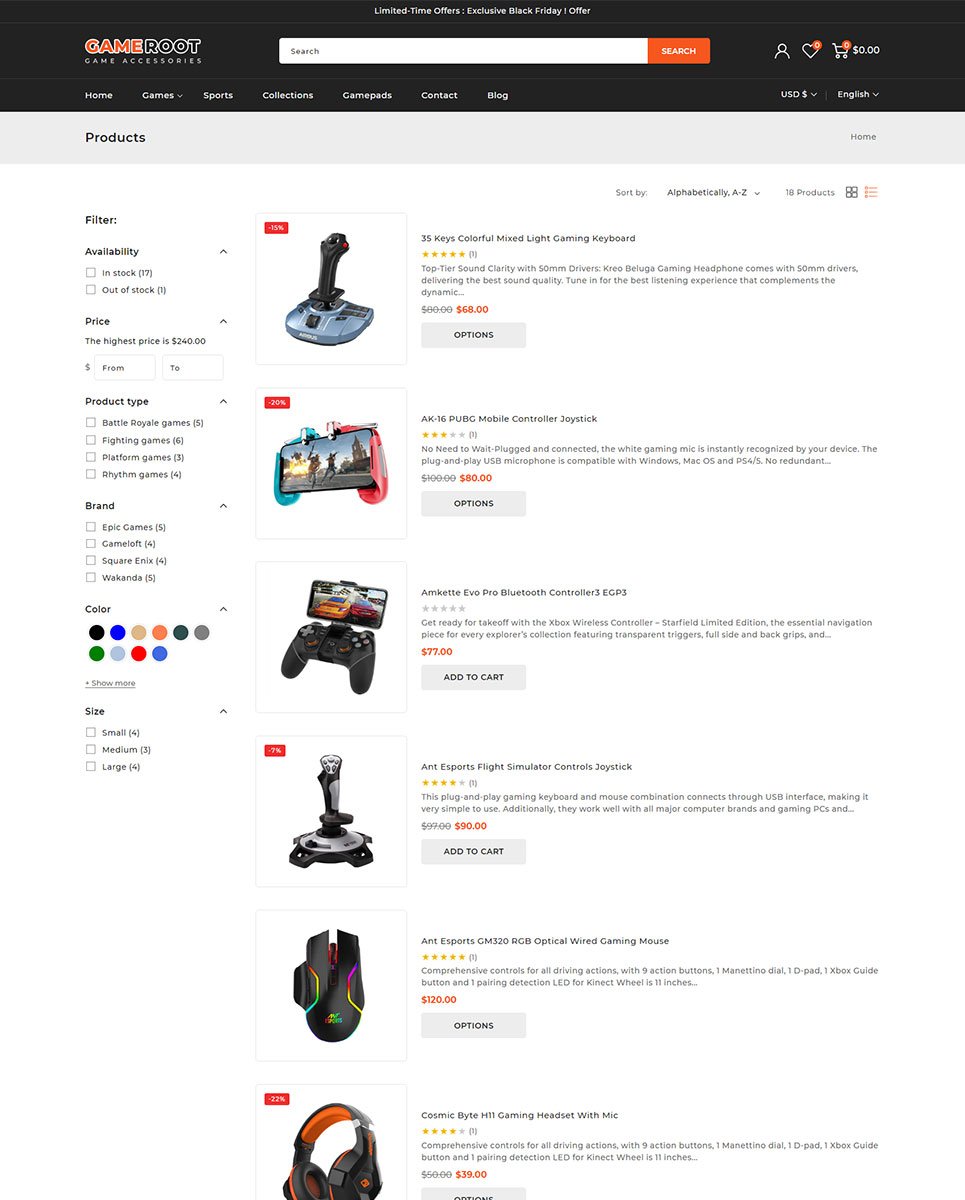Collapse the Availability filter section

[x=223, y=252]
